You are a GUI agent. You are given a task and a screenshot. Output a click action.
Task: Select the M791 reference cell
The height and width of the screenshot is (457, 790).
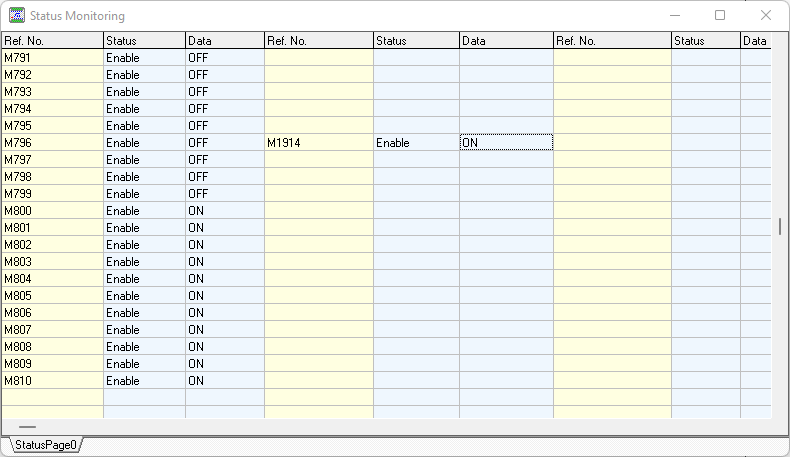[x=52, y=58]
